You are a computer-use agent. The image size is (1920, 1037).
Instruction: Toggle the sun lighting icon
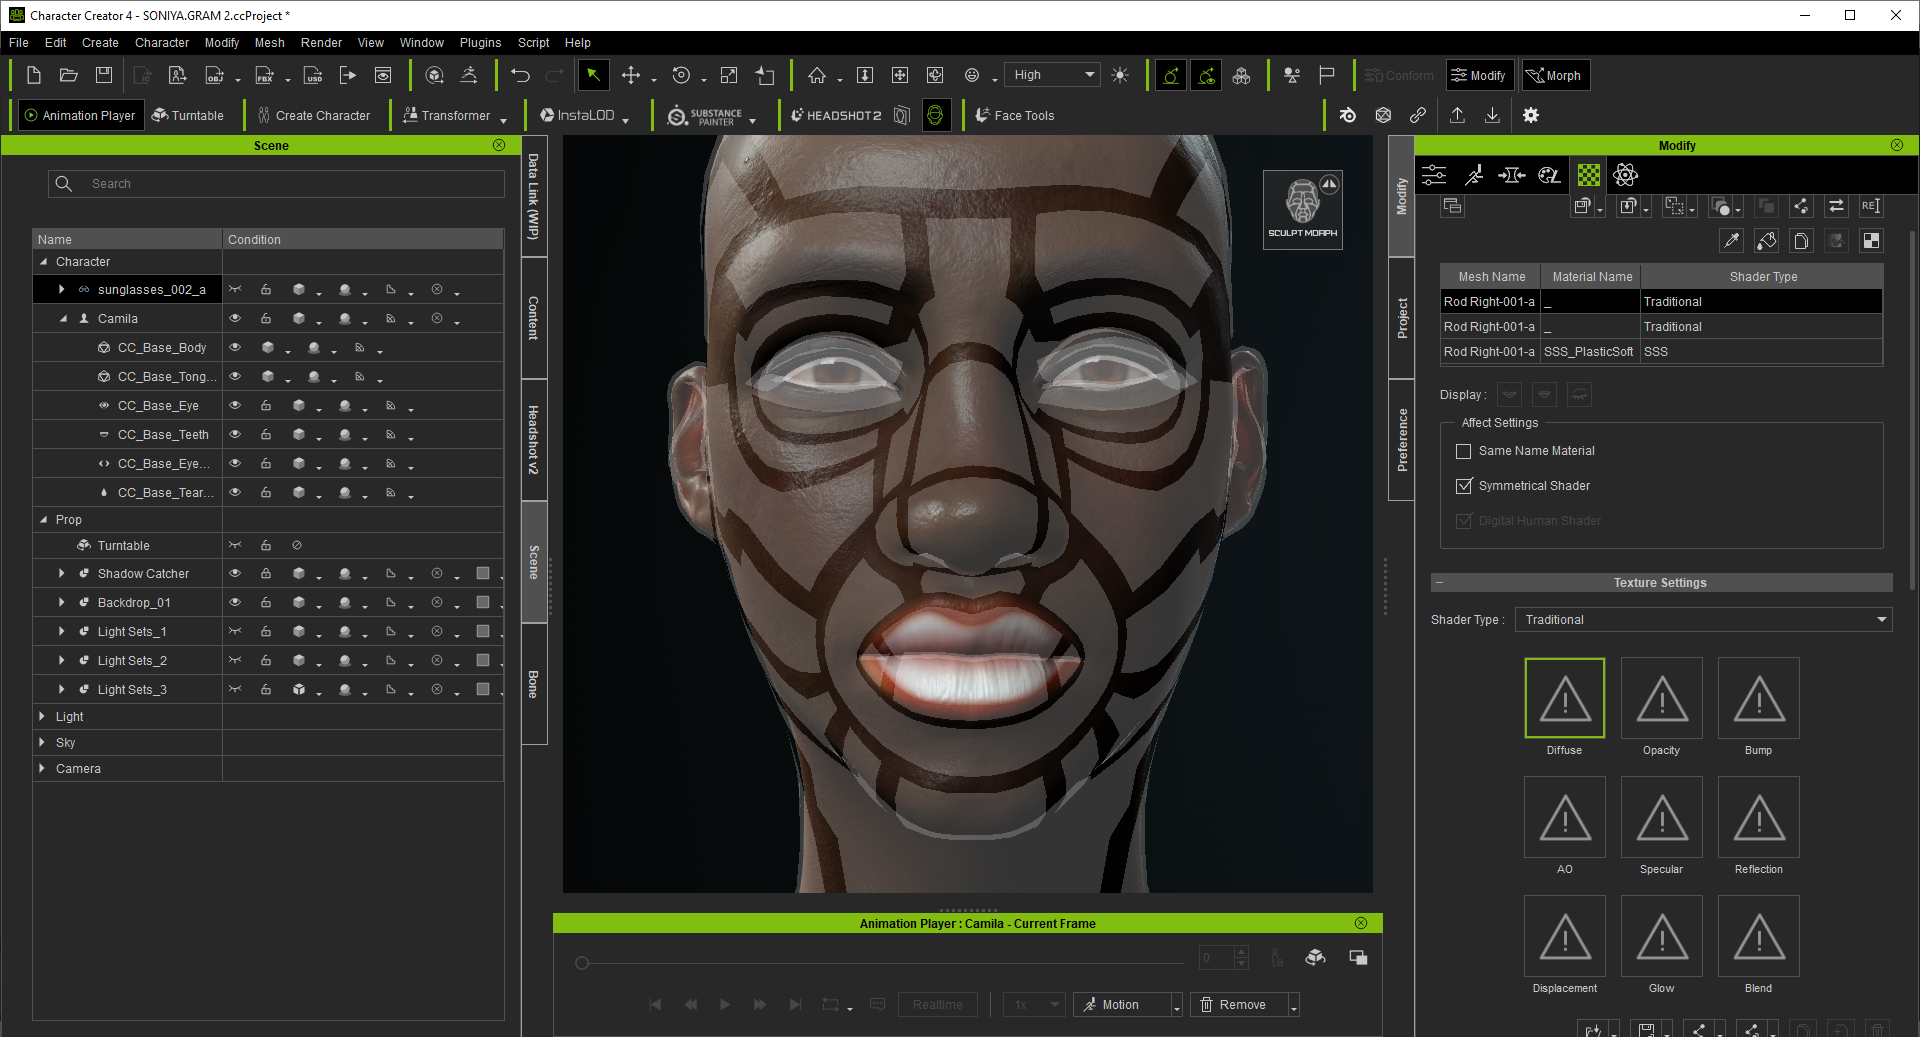(1120, 75)
